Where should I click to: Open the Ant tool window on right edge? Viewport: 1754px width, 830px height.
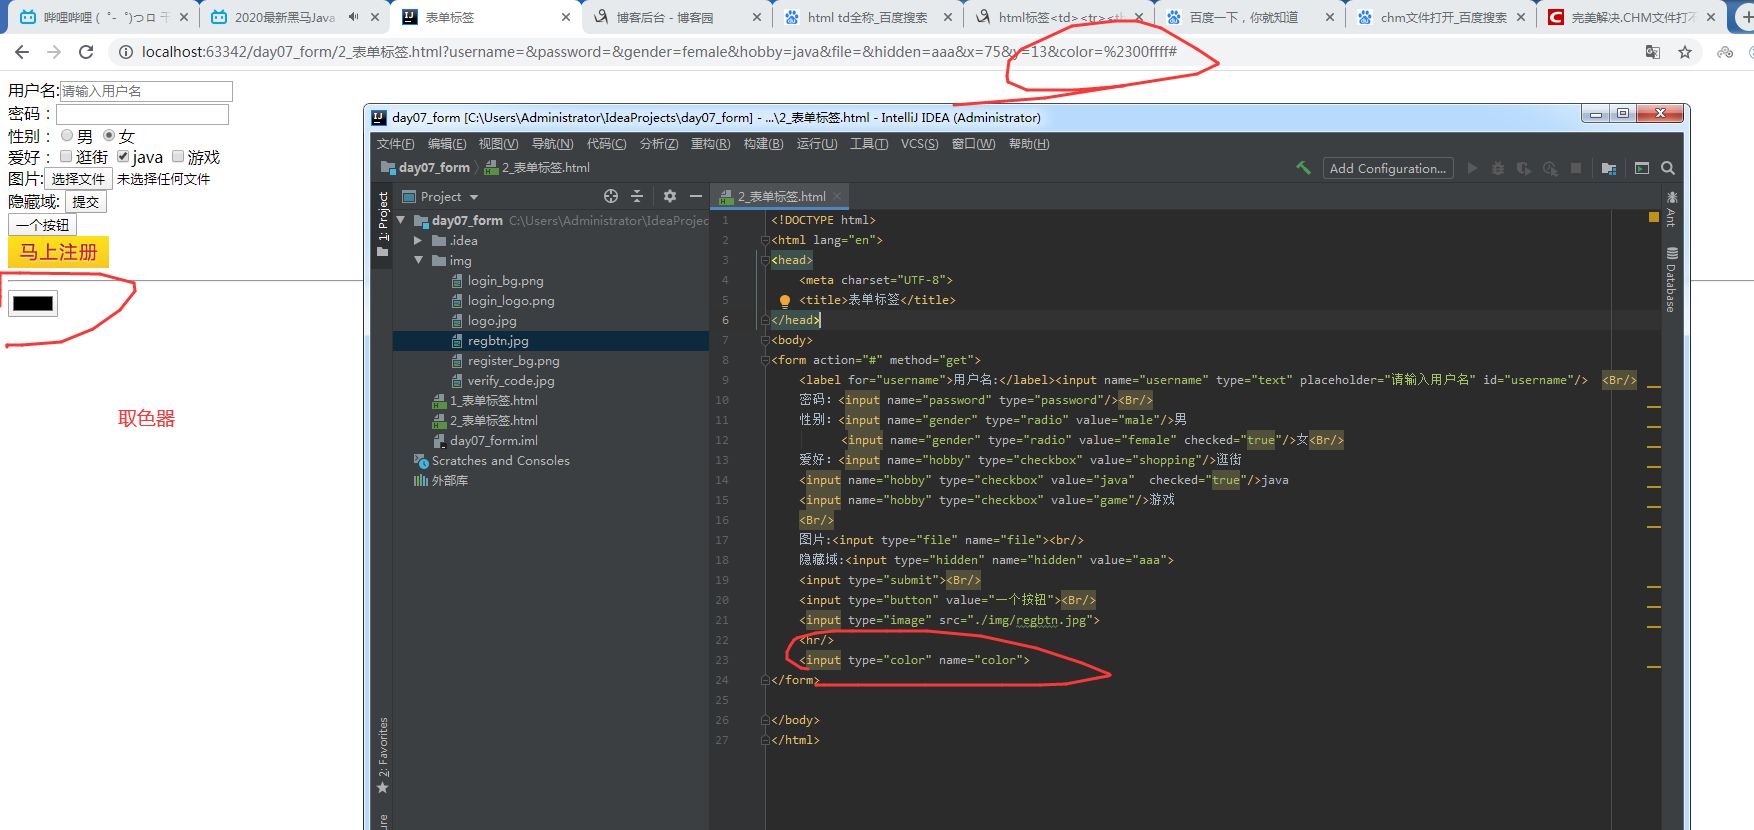(x=1672, y=210)
